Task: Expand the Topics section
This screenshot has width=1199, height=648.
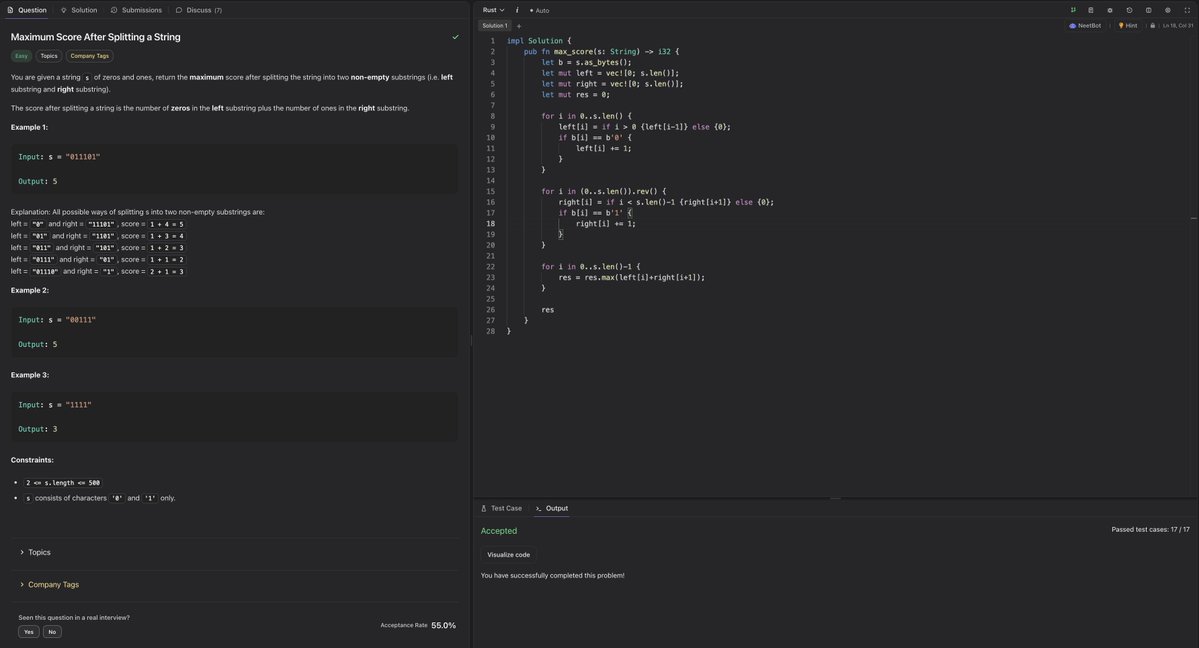Action: (35, 552)
